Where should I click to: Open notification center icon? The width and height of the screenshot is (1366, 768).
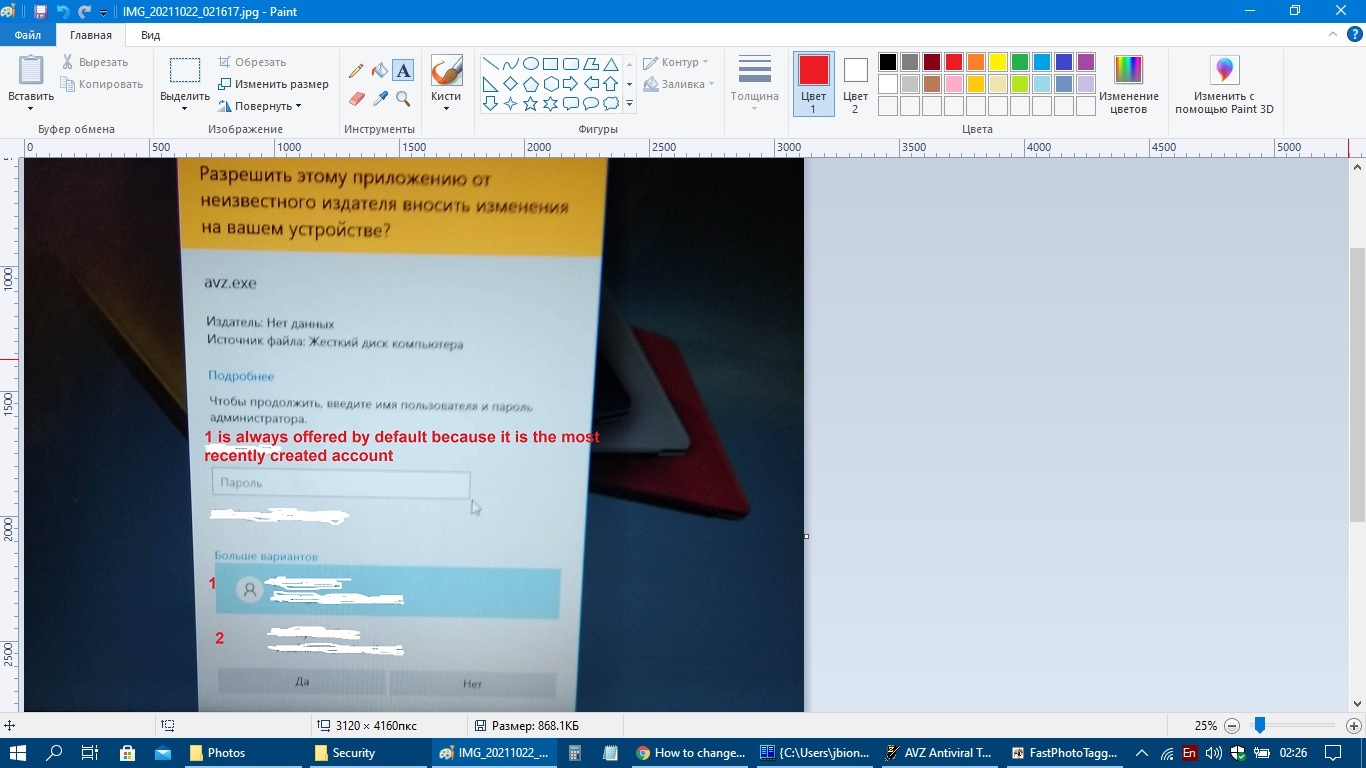[1332, 753]
